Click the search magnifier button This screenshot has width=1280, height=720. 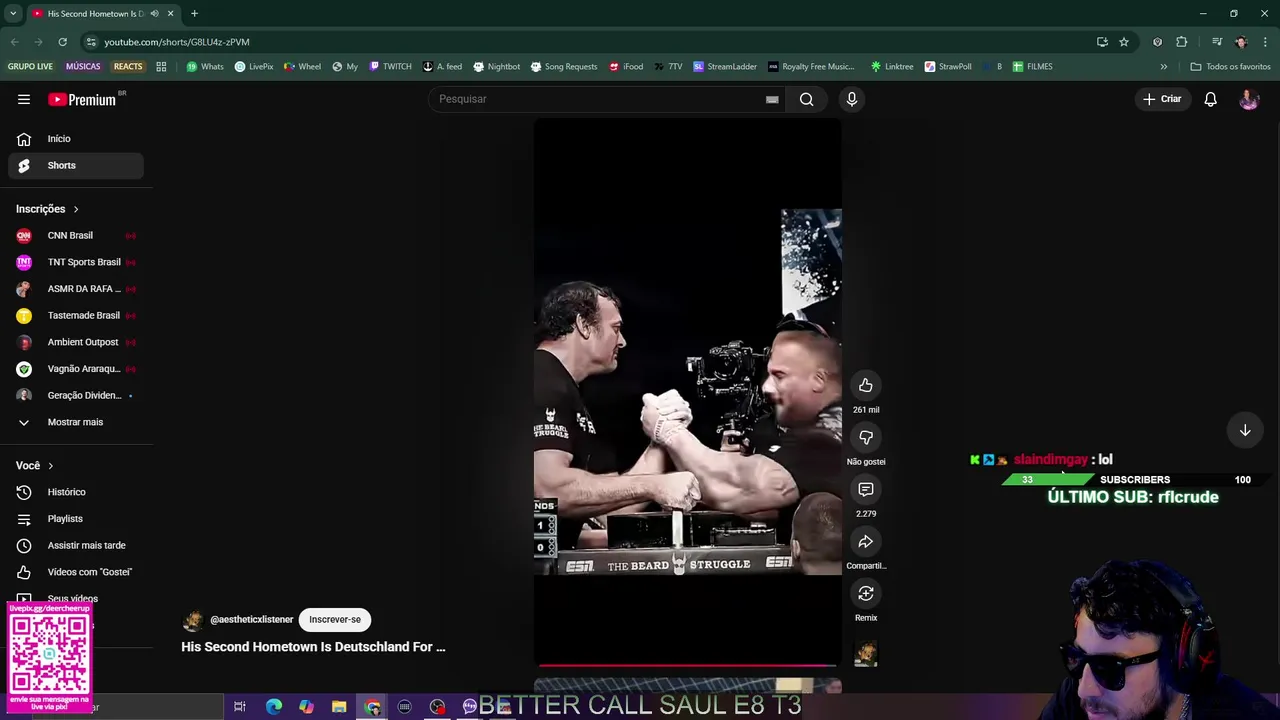[x=806, y=99]
